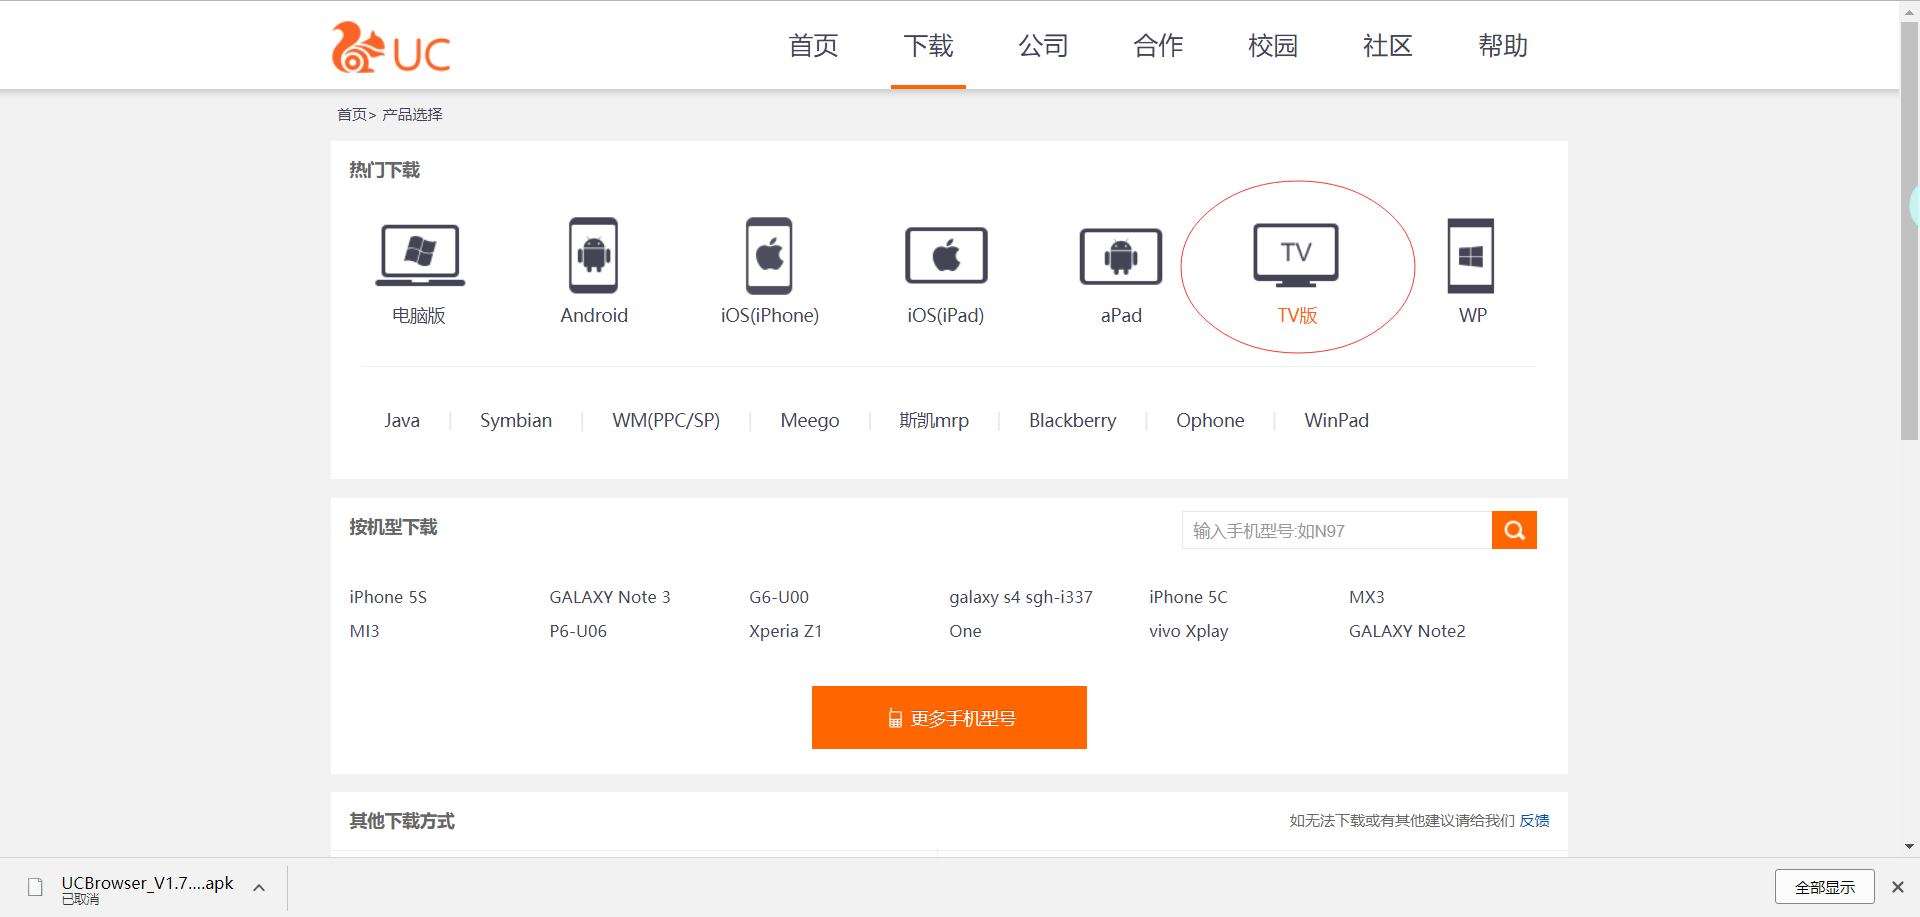Select the iPhone 5C model link
Image resolution: width=1920 pixels, height=917 pixels.
(1188, 597)
